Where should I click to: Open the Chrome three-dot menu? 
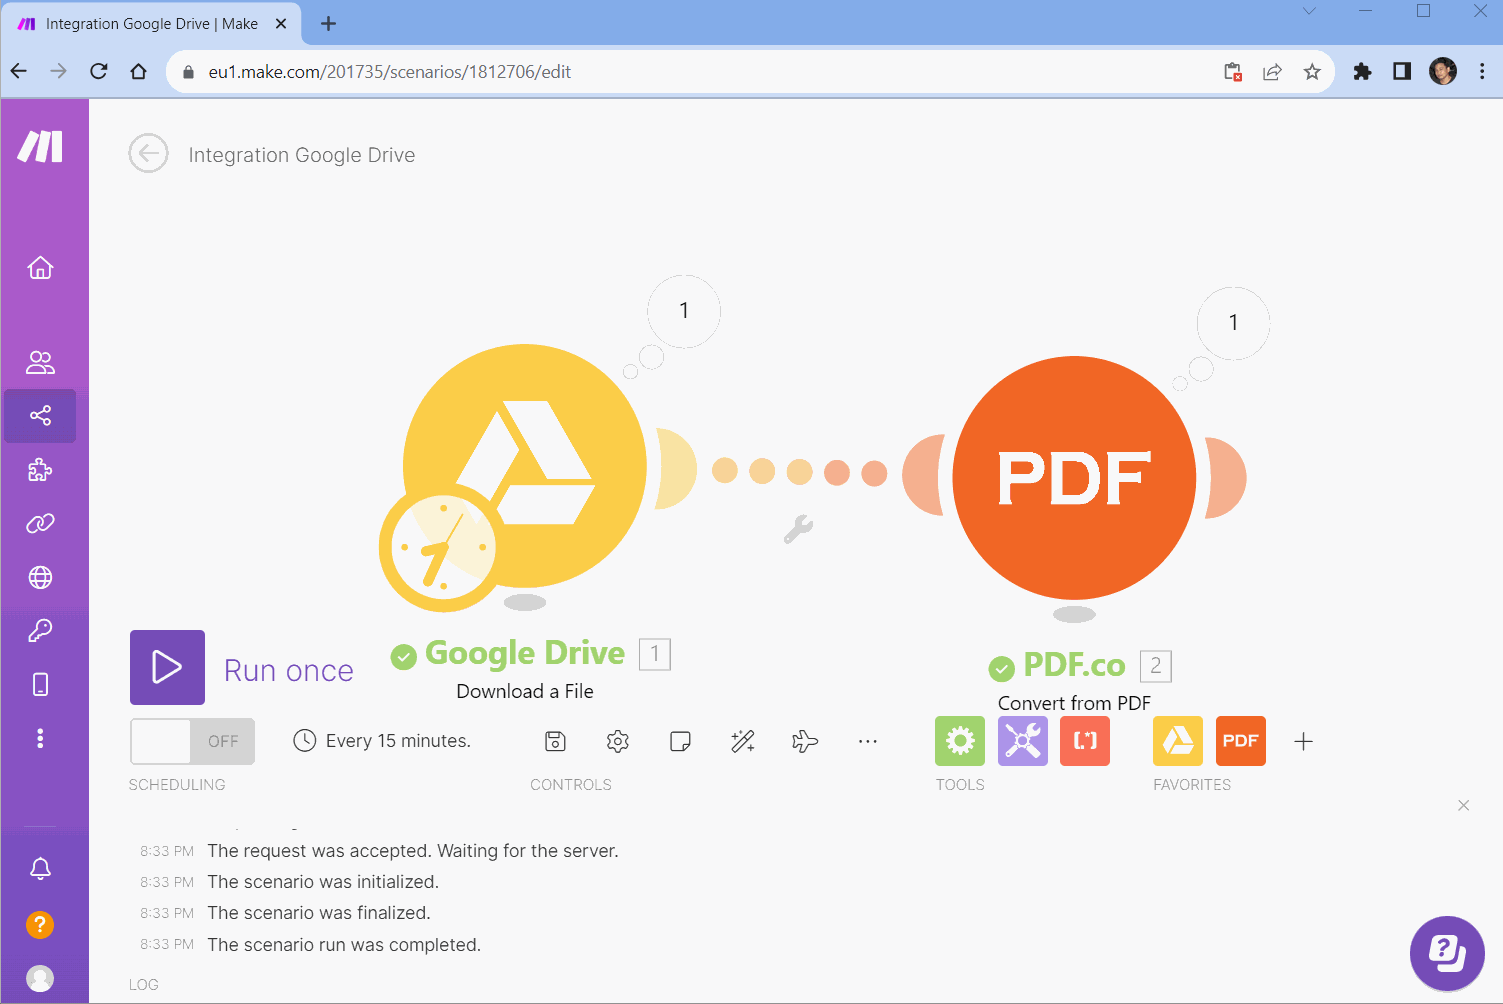click(x=1482, y=71)
